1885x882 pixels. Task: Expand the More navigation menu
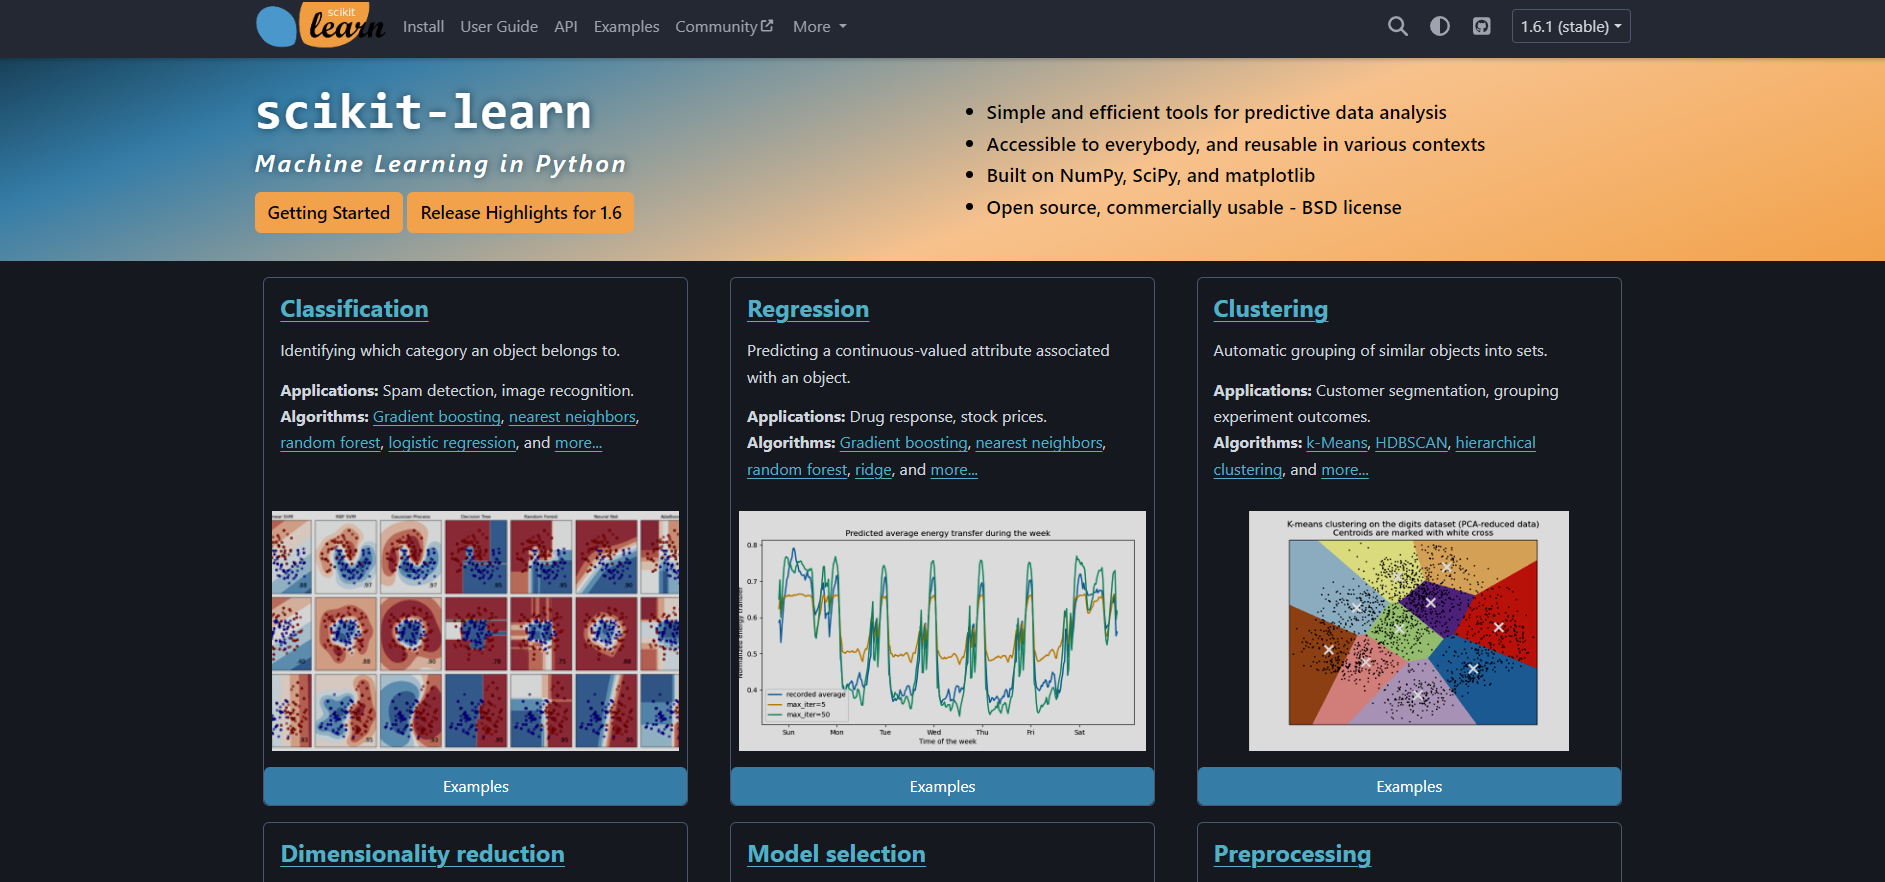pyautogui.click(x=819, y=27)
